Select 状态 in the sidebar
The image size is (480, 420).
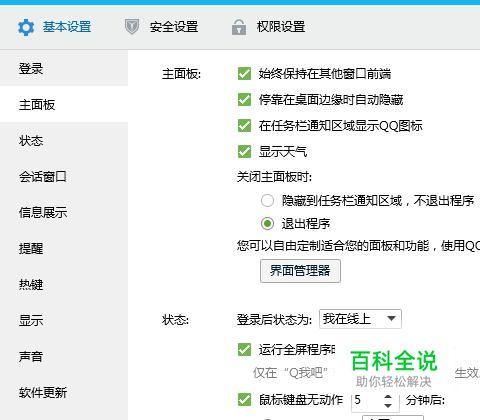64,140
